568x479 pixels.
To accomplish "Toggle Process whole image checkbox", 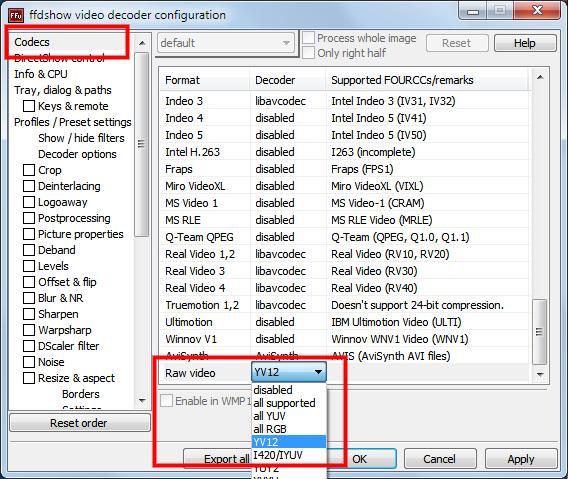I will click(308, 38).
